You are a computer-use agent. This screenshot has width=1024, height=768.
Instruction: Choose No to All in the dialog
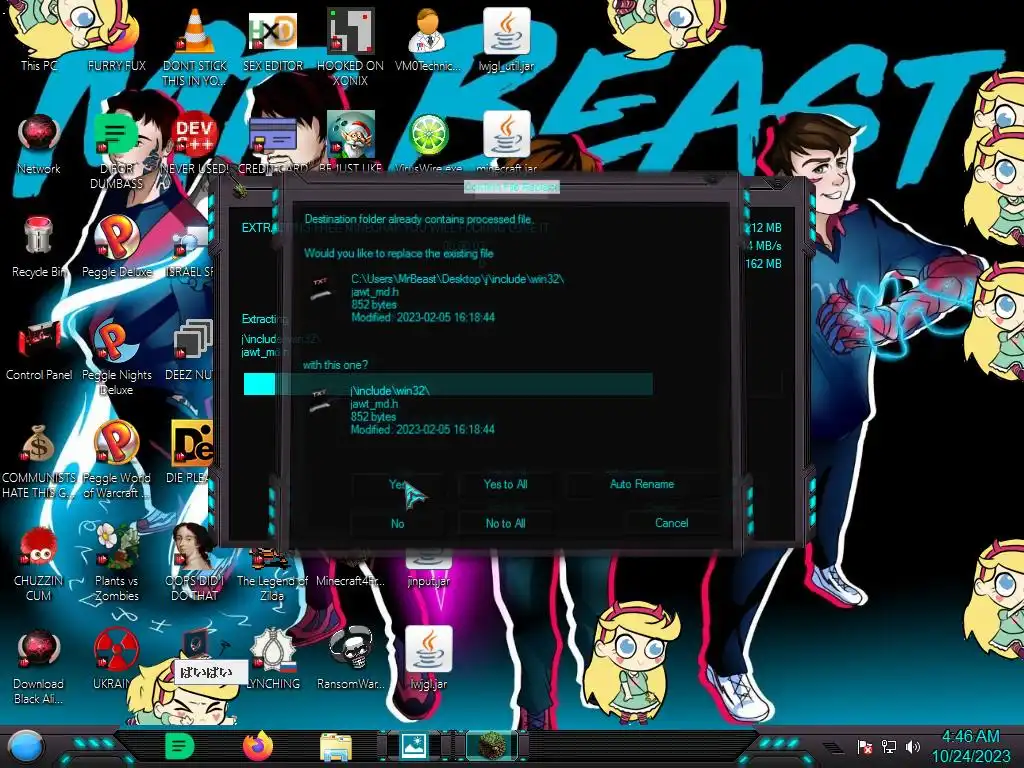505,523
